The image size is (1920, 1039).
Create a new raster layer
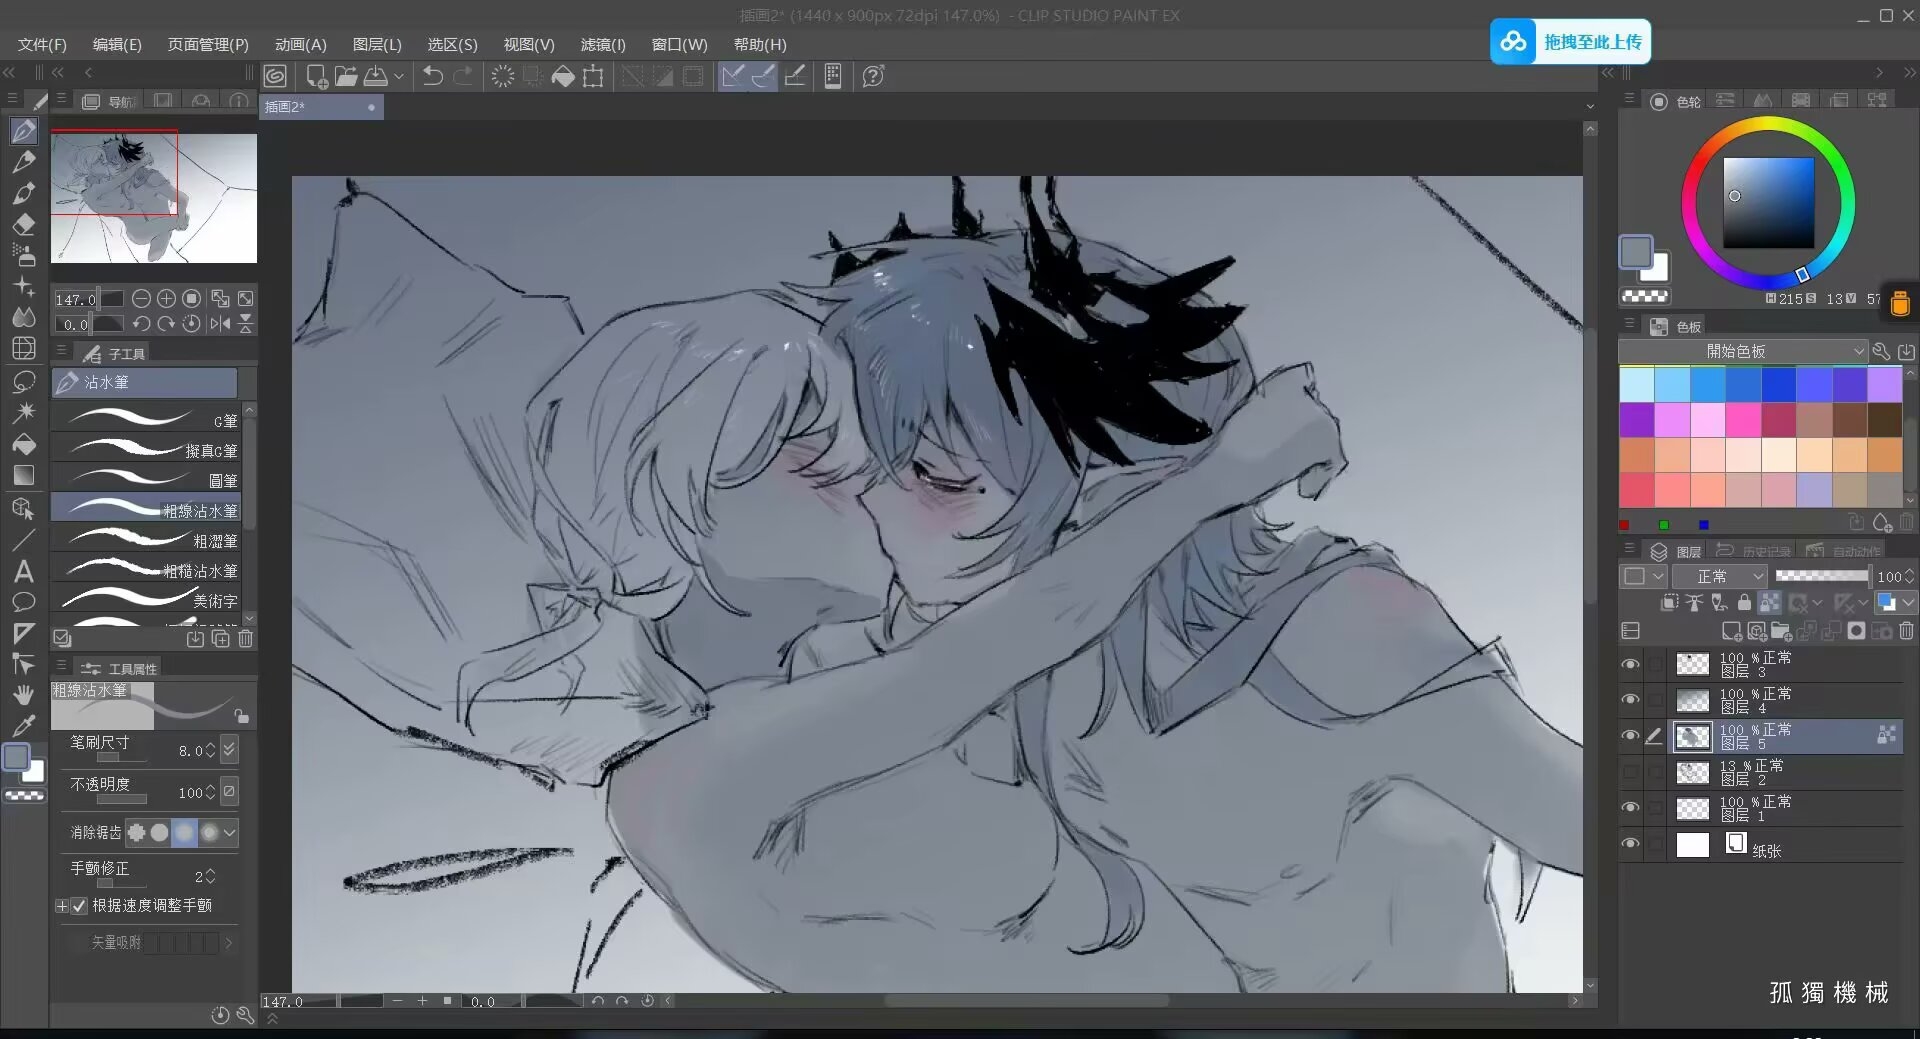(1731, 631)
